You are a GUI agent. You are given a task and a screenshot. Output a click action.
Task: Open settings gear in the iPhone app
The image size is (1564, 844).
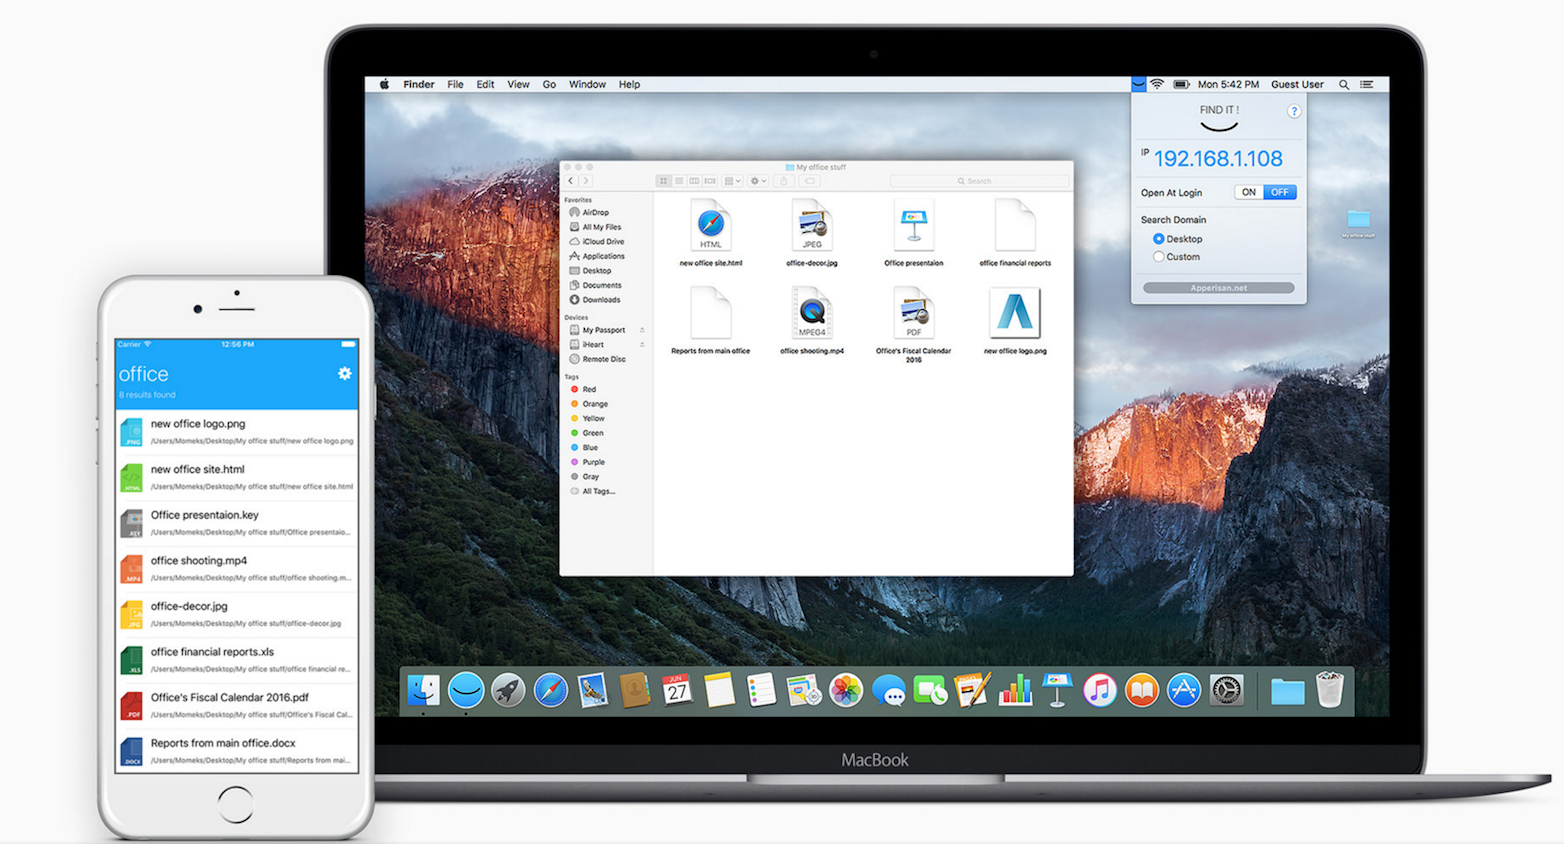pyautogui.click(x=344, y=373)
